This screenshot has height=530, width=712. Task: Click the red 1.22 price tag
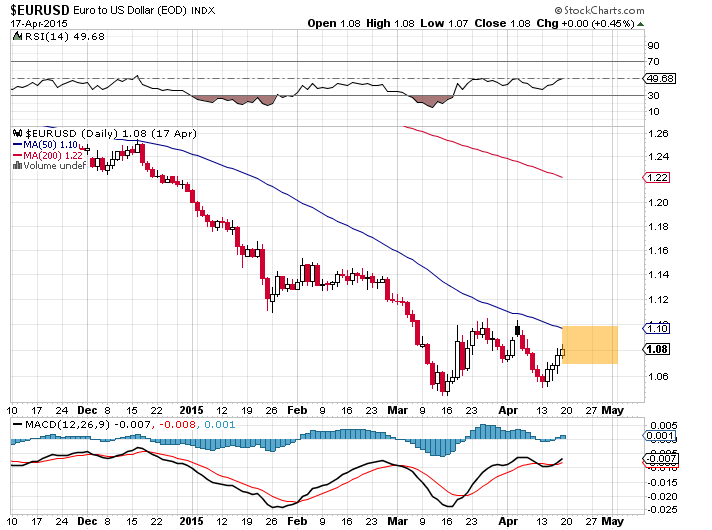tap(655, 177)
